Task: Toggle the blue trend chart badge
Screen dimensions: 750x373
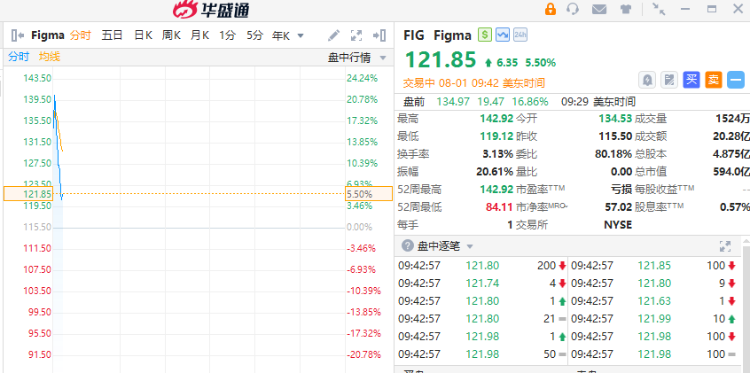Action: click(x=503, y=35)
